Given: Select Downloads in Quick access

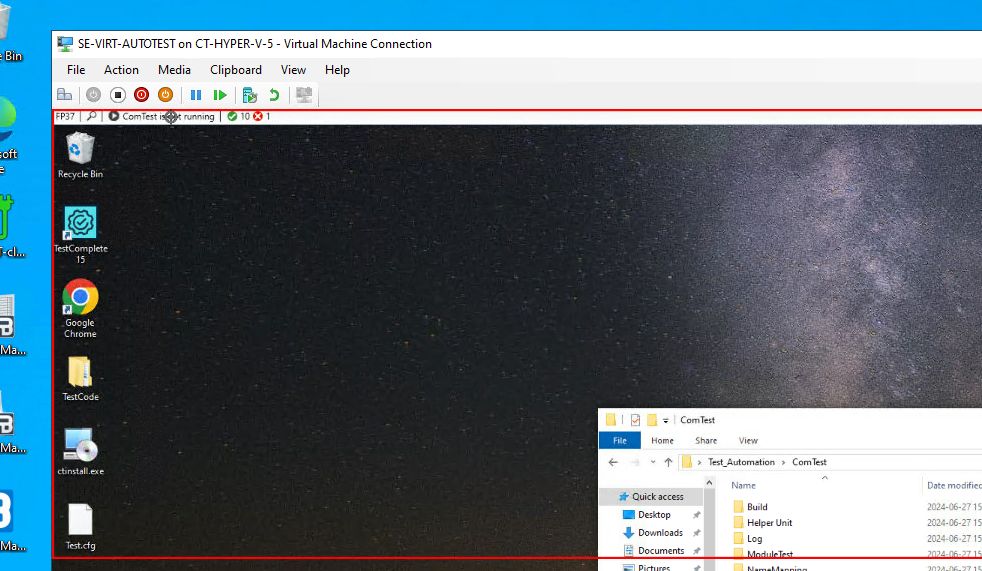Looking at the screenshot, I should tap(660, 533).
